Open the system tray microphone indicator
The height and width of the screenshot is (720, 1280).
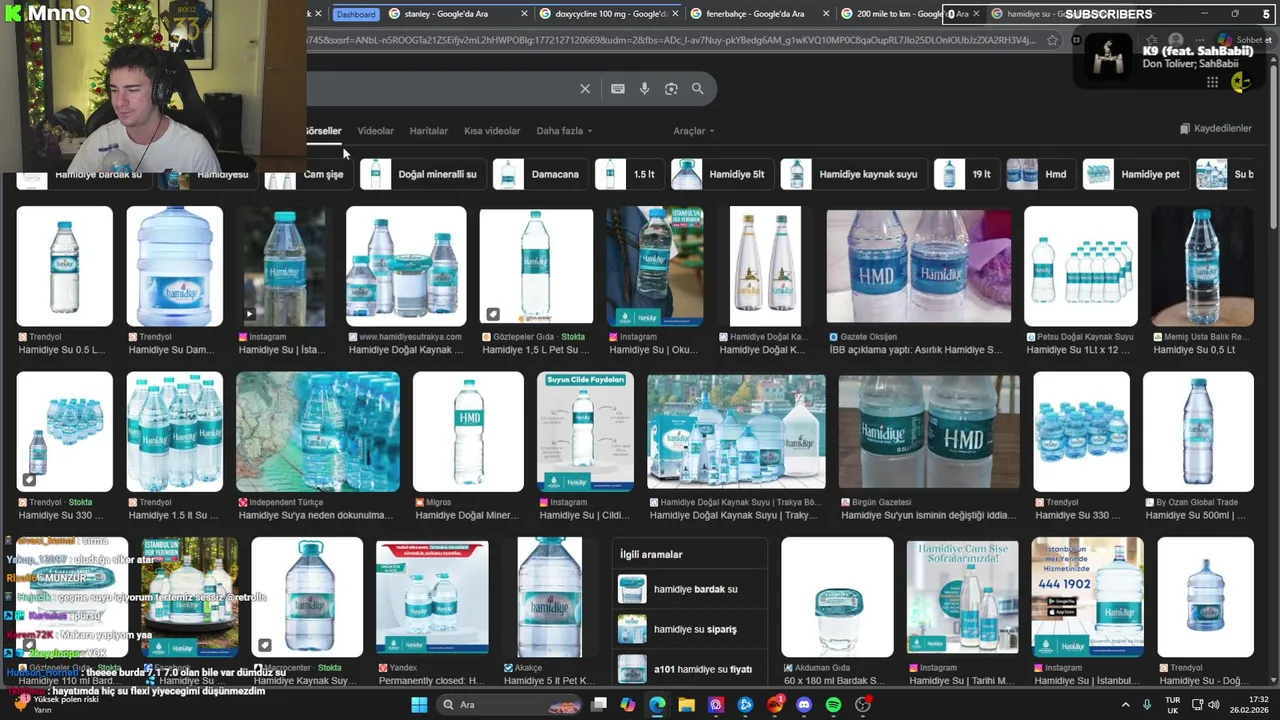[x=1147, y=705]
